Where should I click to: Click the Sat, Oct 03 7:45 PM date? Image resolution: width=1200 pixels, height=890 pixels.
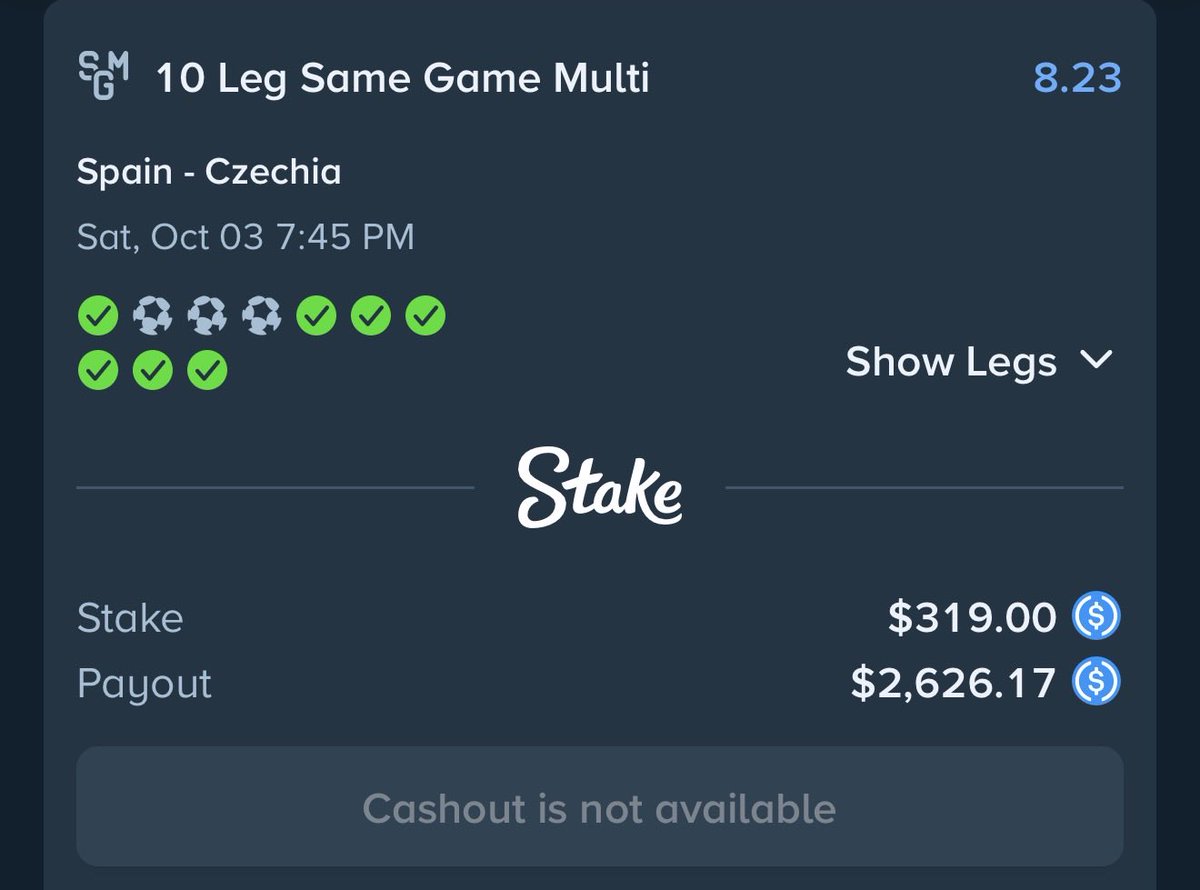(246, 237)
